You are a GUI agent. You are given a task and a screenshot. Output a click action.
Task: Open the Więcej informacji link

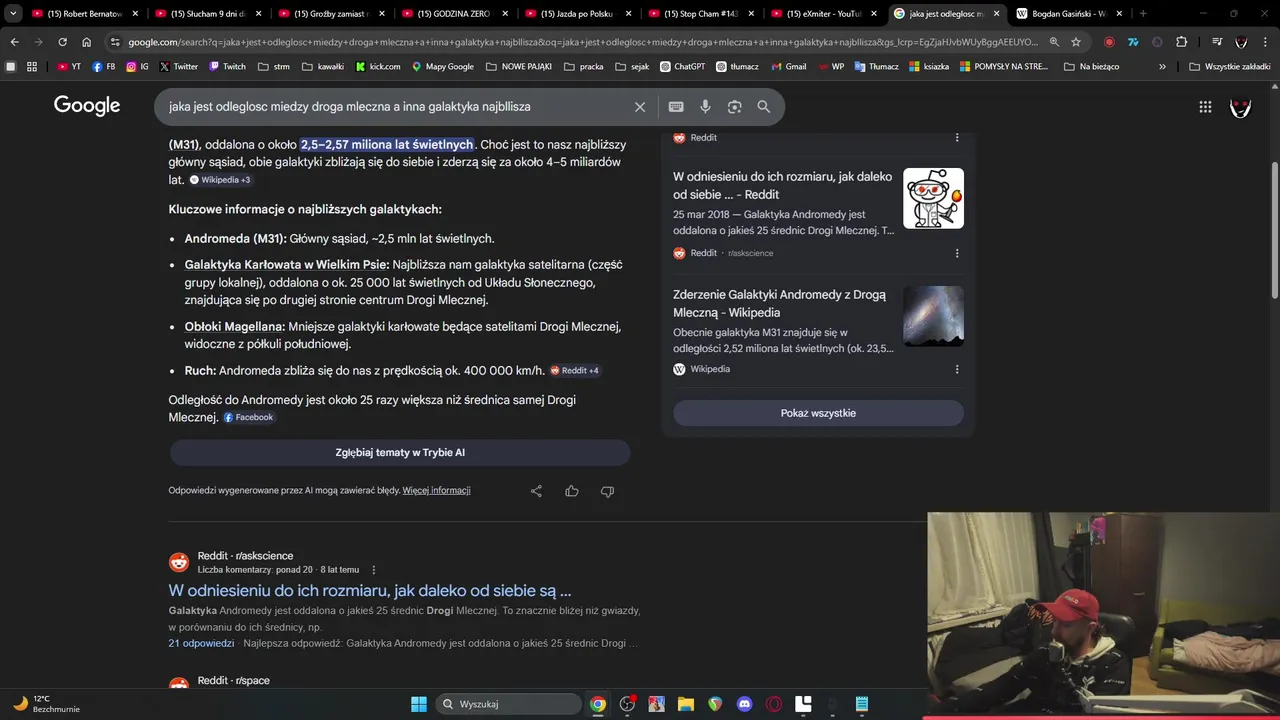click(x=436, y=491)
